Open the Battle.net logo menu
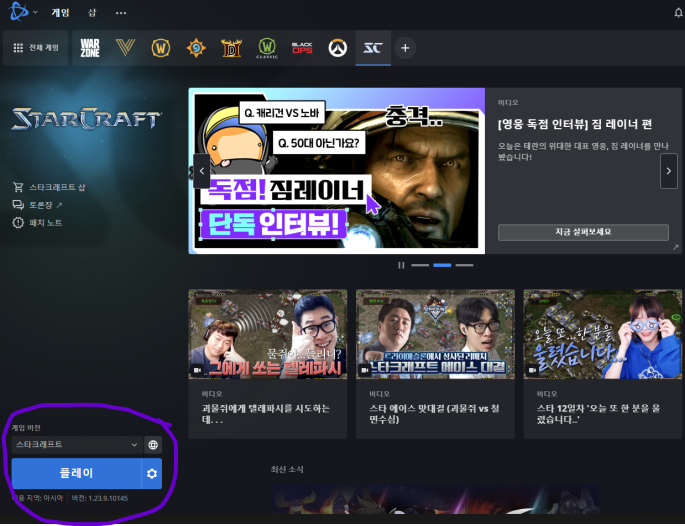Screen dimensions: 685x526 [x=18, y=12]
